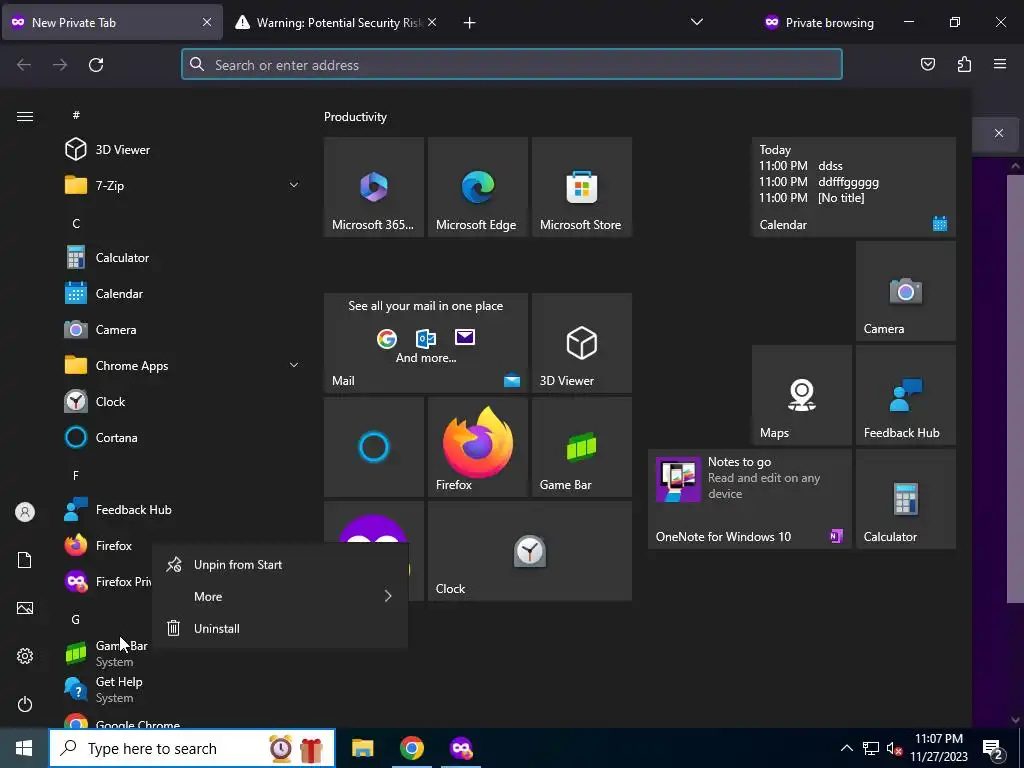This screenshot has width=1024, height=768.
Task: Jump to the C letter header
Action: tap(76, 223)
